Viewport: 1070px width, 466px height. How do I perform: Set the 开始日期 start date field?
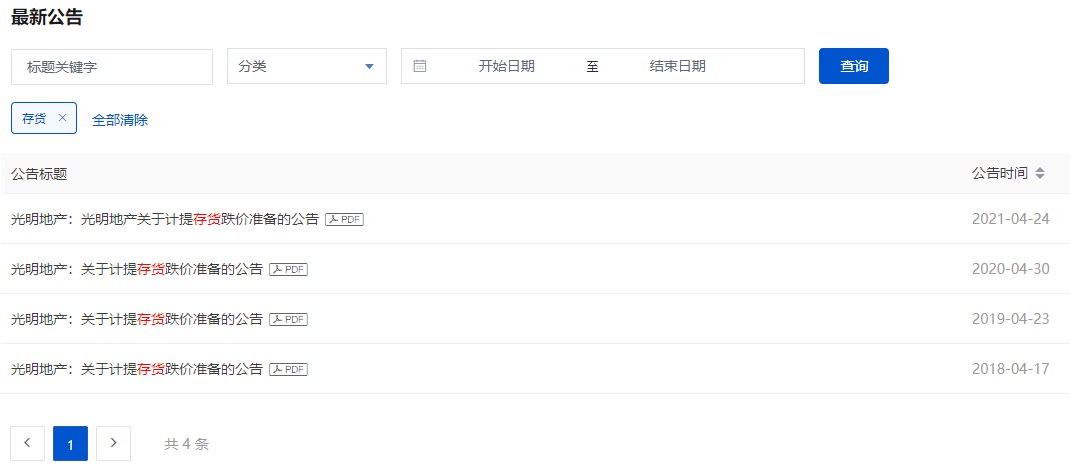click(x=506, y=66)
